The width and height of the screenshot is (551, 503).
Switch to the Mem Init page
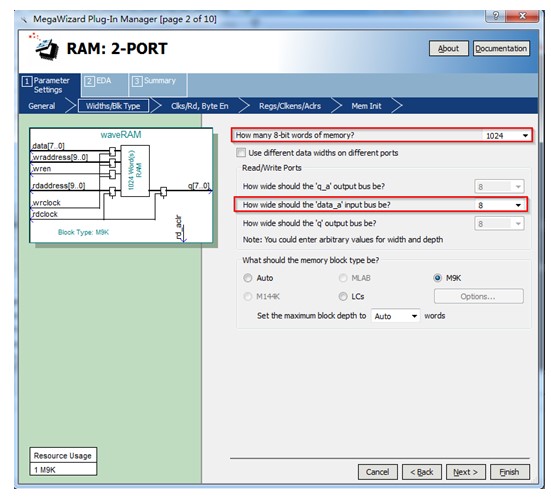click(366, 106)
